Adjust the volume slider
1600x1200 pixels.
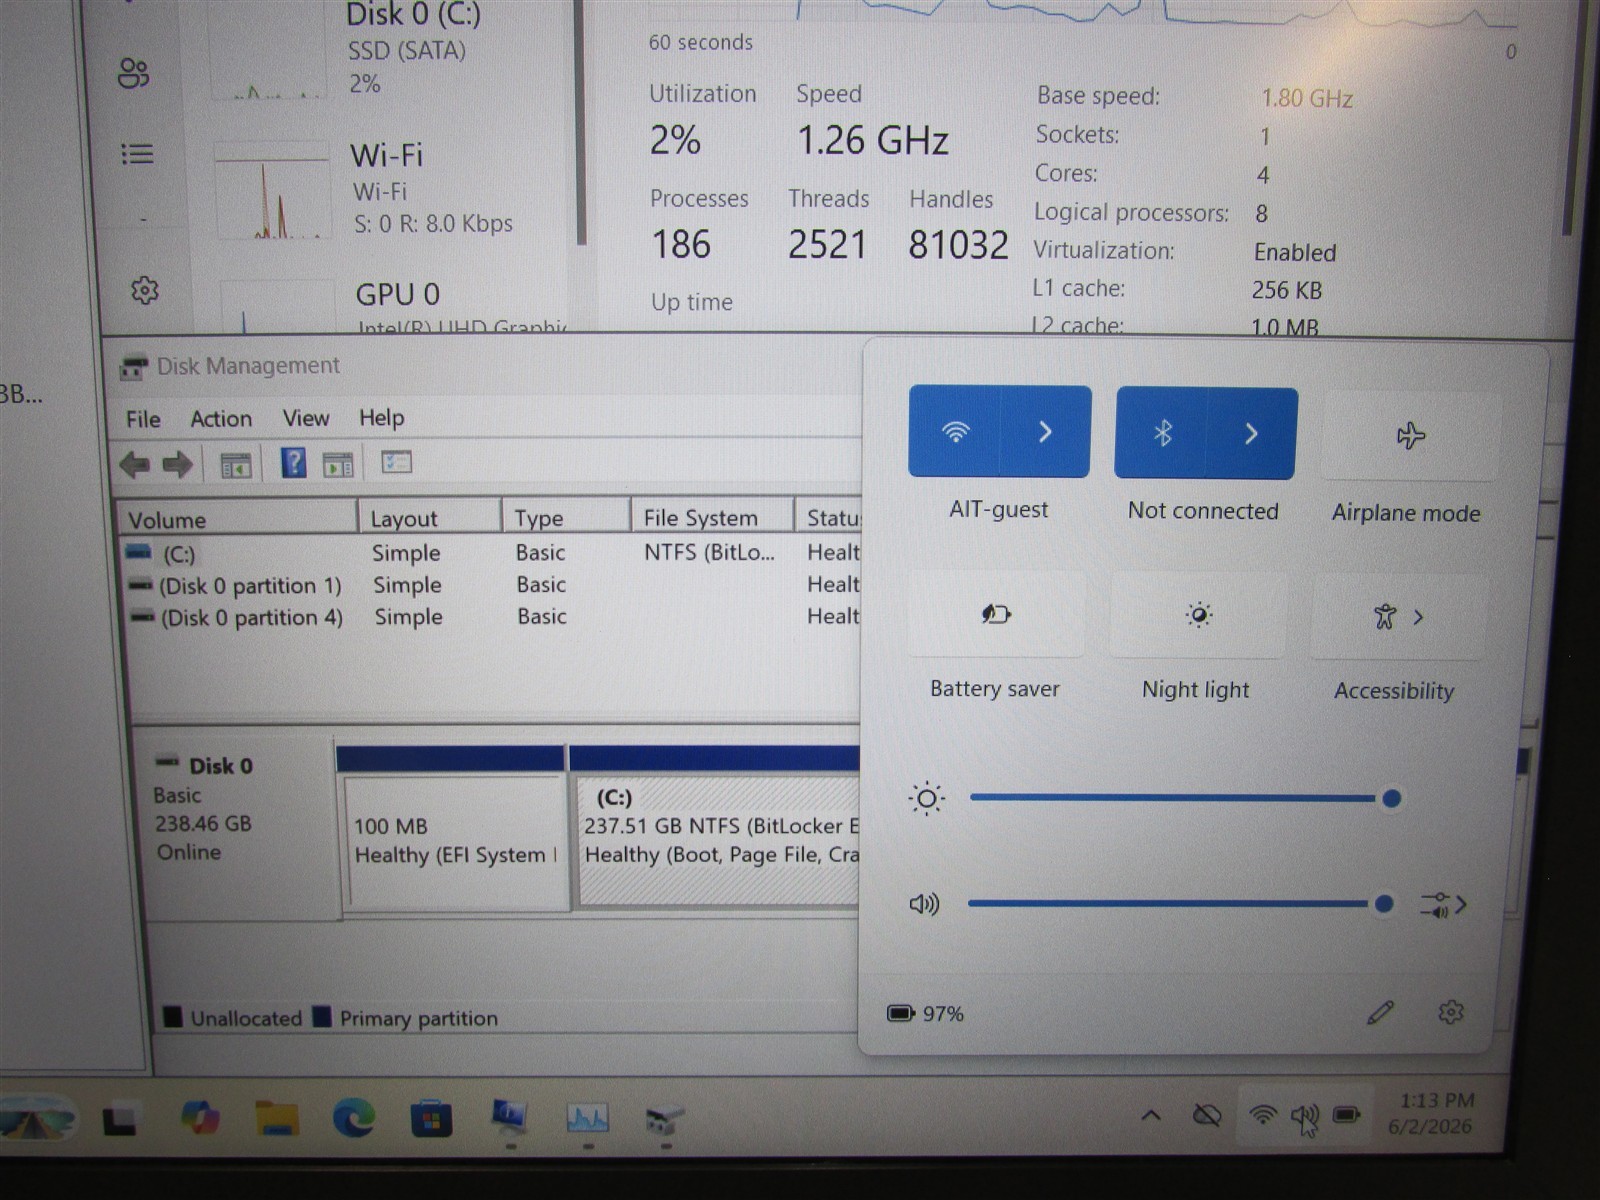tap(1180, 904)
